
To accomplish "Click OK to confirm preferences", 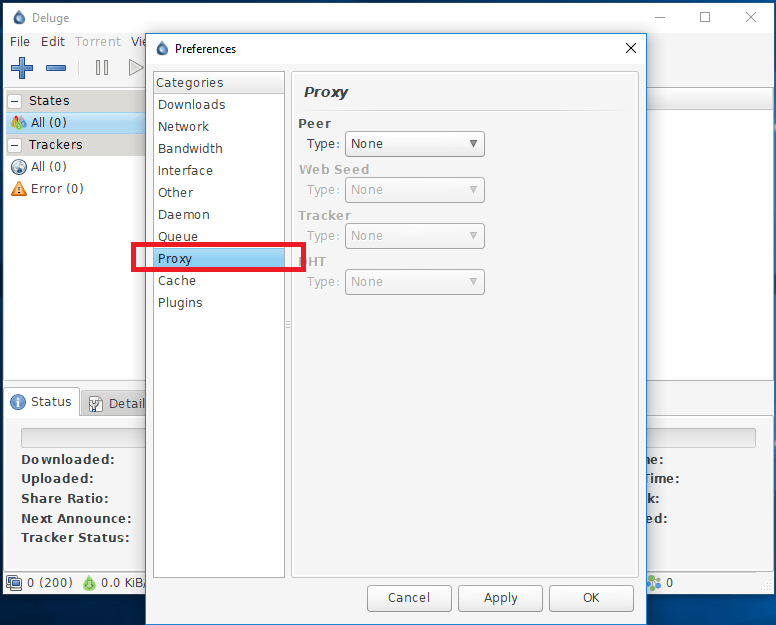I will tap(591, 598).
